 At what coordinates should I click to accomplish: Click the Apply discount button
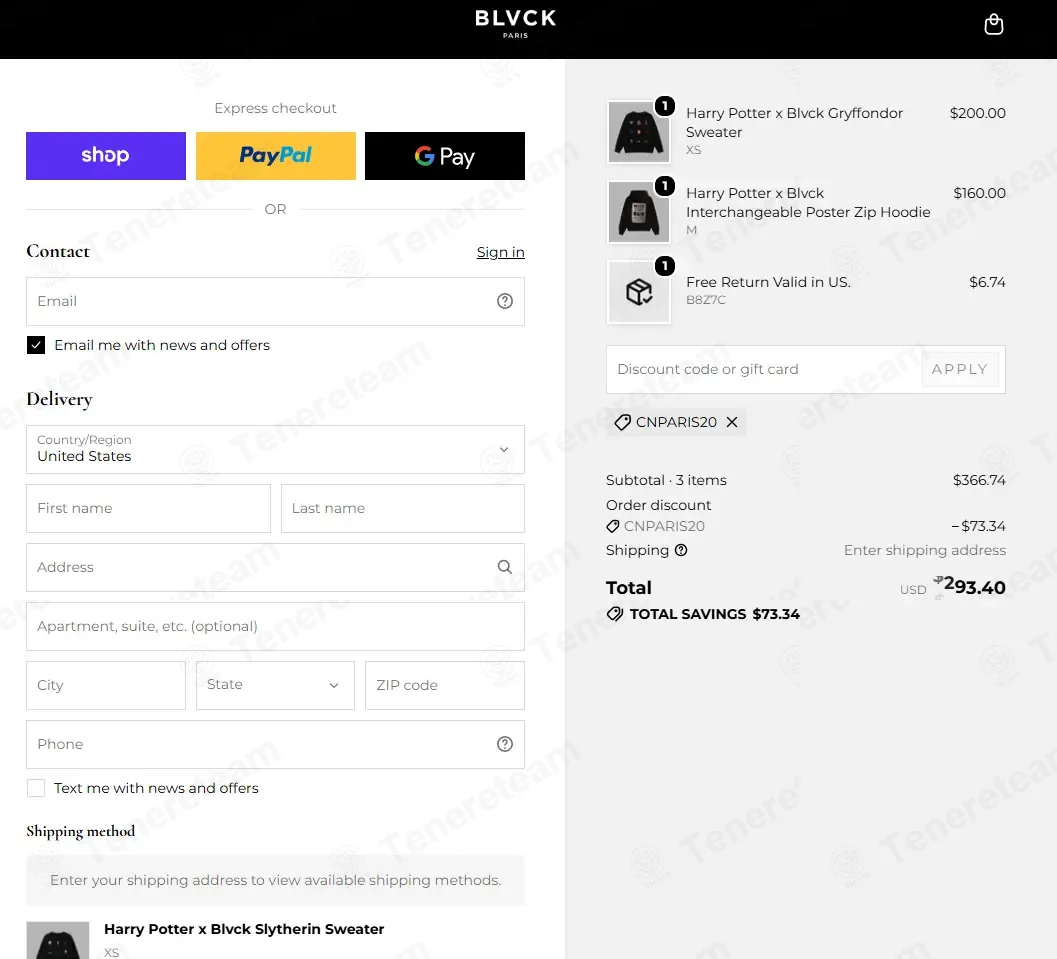click(x=960, y=369)
